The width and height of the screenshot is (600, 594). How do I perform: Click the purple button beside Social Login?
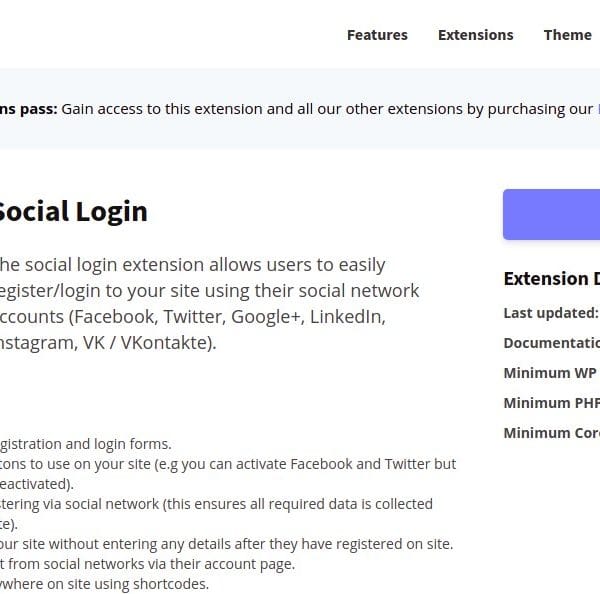(x=552, y=214)
